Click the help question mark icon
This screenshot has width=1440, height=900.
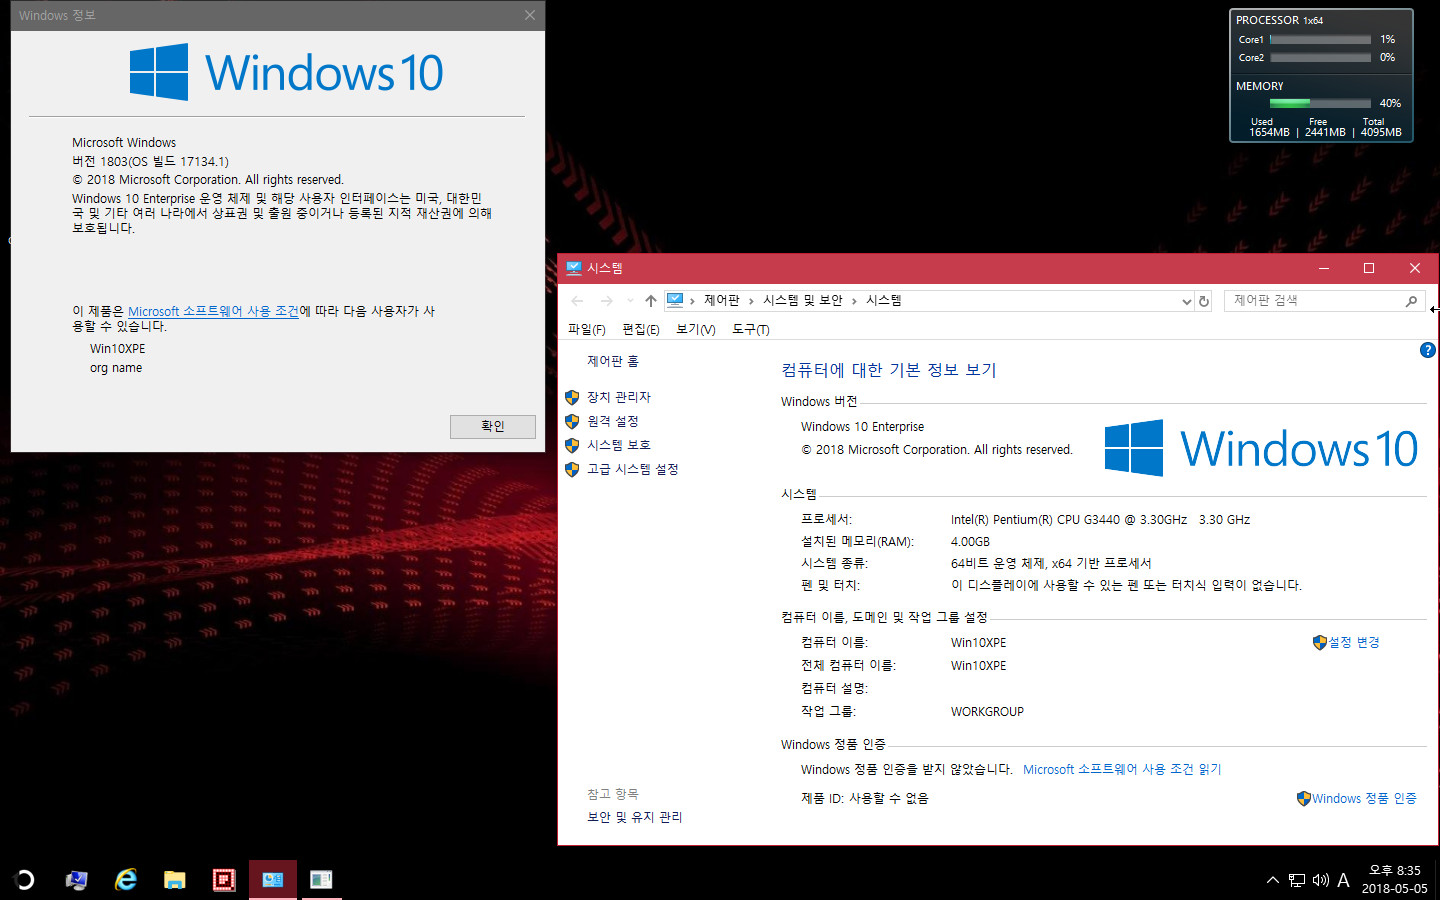[x=1427, y=350]
